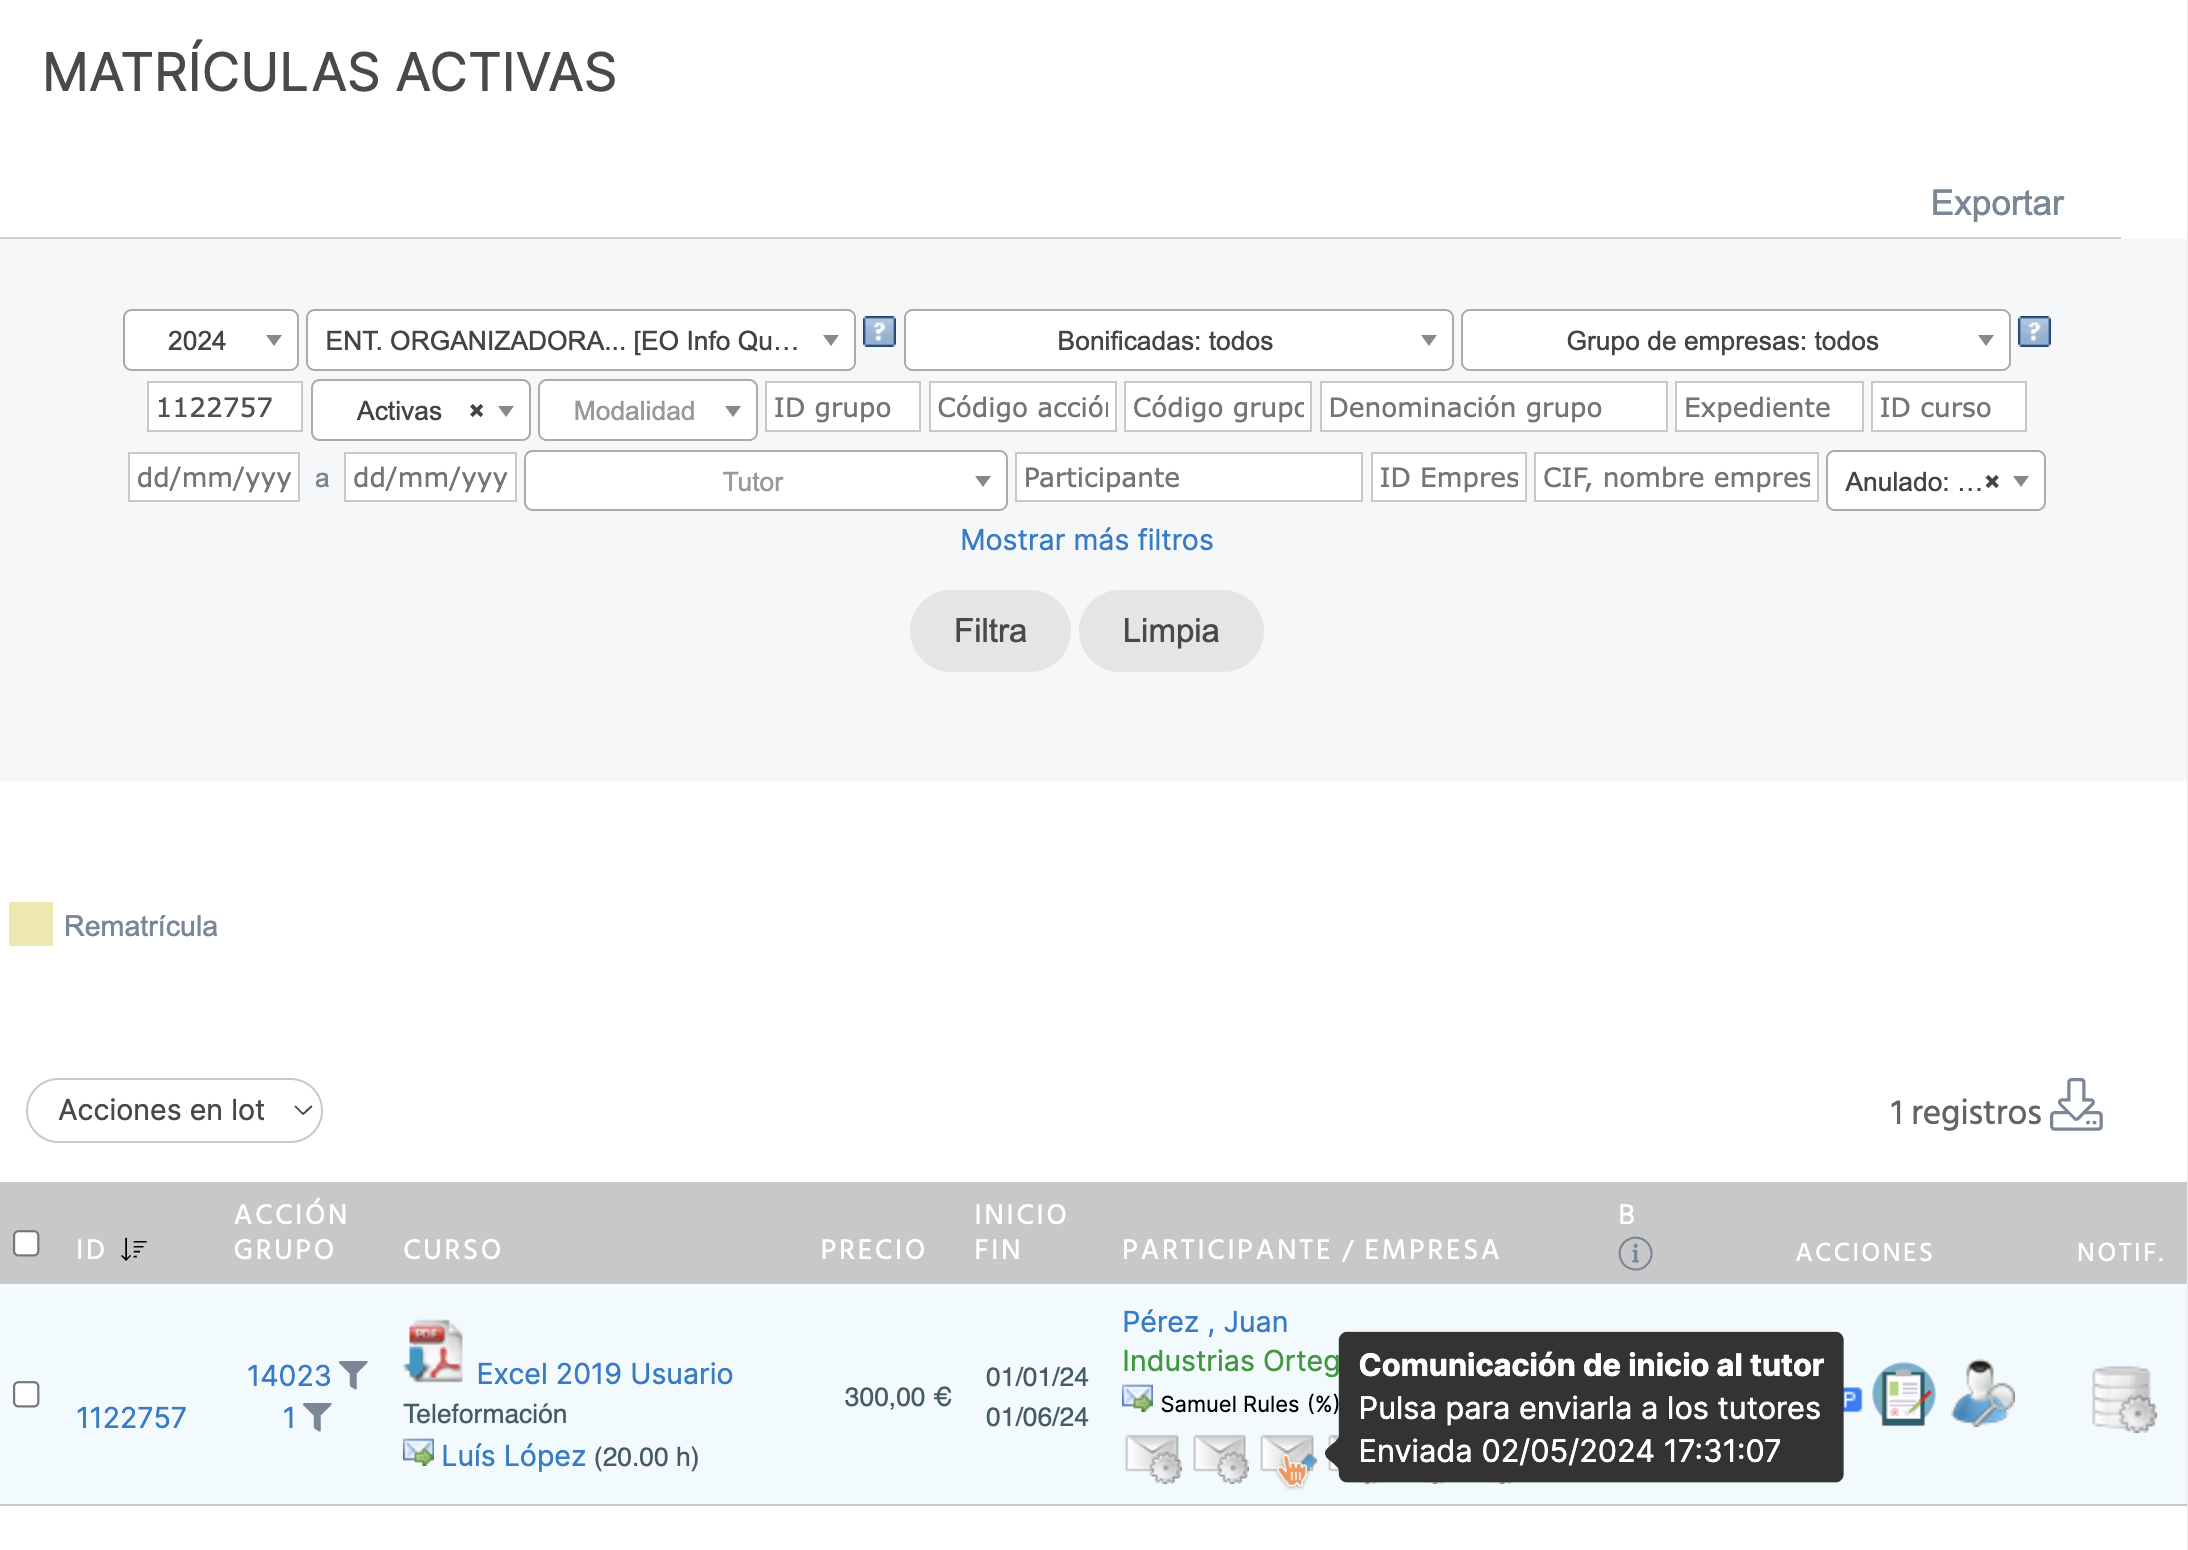This screenshot has height=1550, width=2188.
Task: Click the help icon beside Grupo de empresas
Action: point(2033,332)
